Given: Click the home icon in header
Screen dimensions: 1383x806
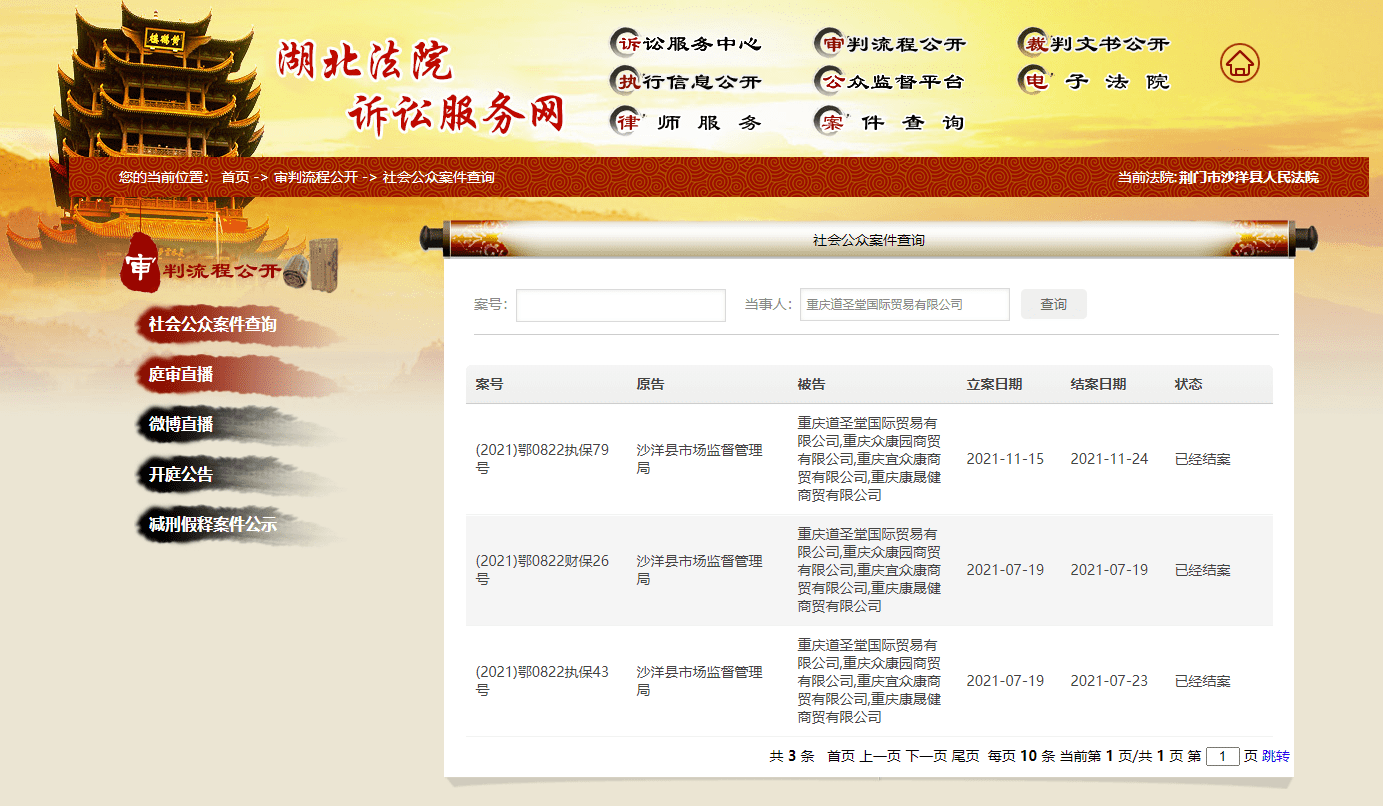Looking at the screenshot, I should pos(1239,63).
